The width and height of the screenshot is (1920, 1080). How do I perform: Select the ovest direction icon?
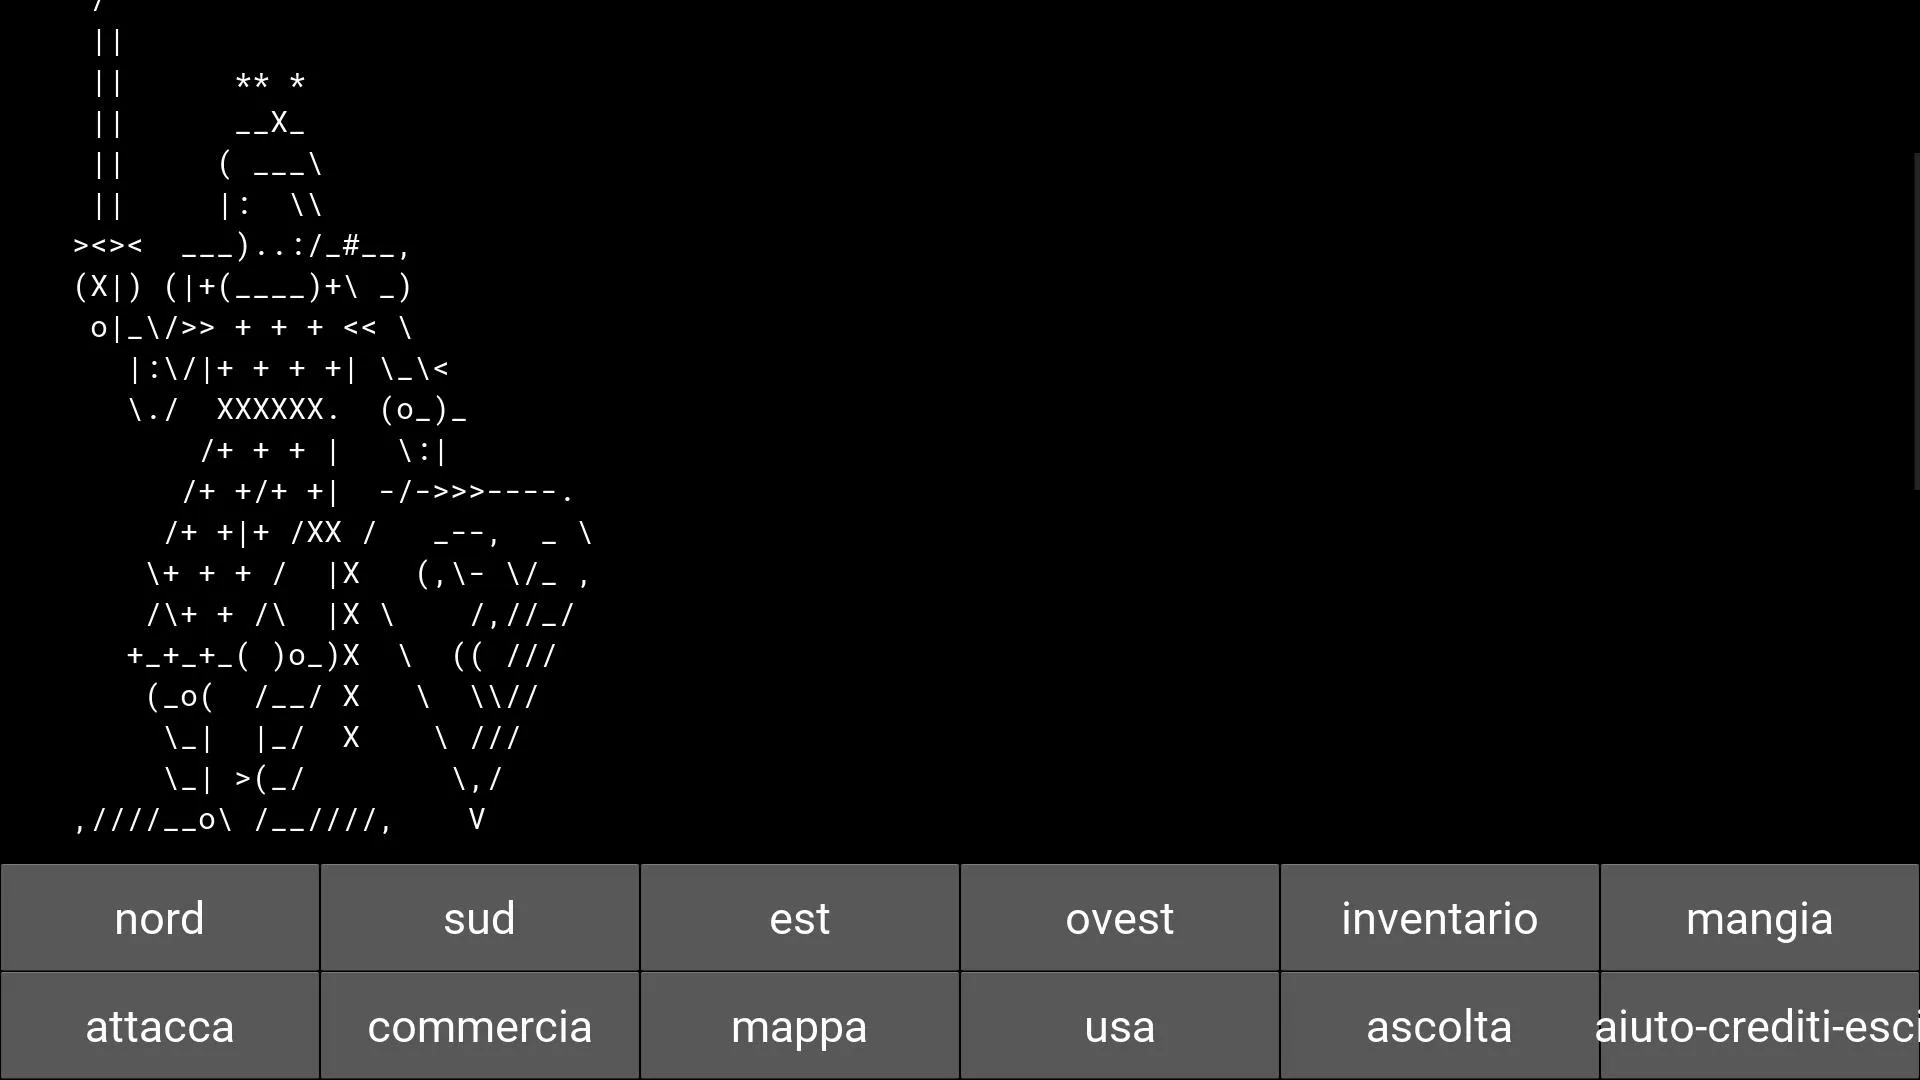[x=1120, y=919]
